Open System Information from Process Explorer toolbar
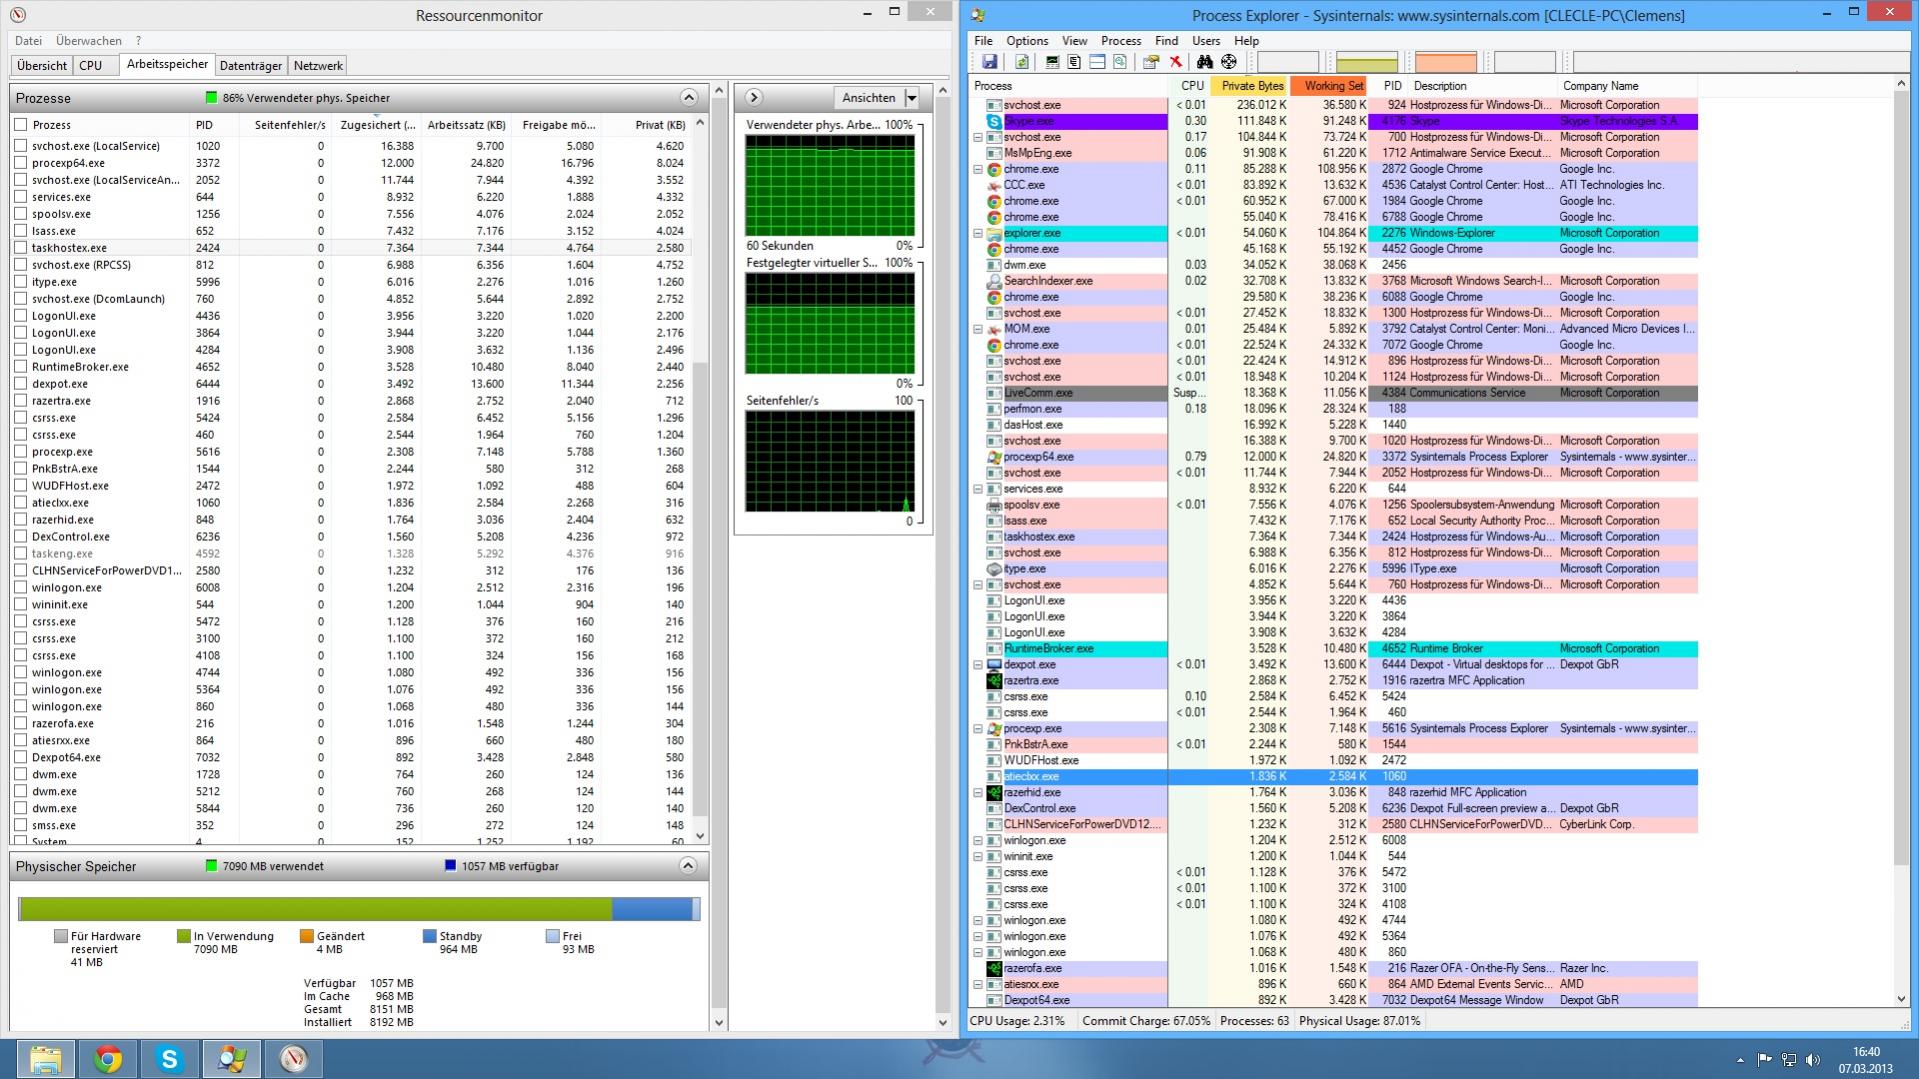Screen dimensions: 1919x1079 [x=1052, y=62]
